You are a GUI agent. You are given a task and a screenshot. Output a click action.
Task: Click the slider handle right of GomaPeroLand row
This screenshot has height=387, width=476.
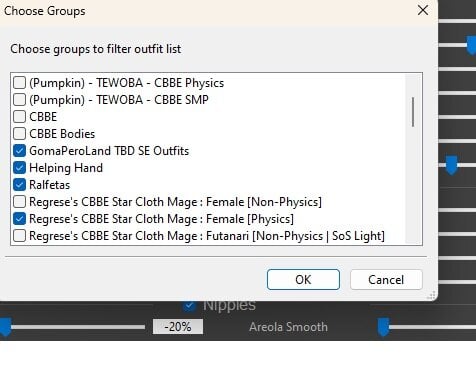coord(452,165)
